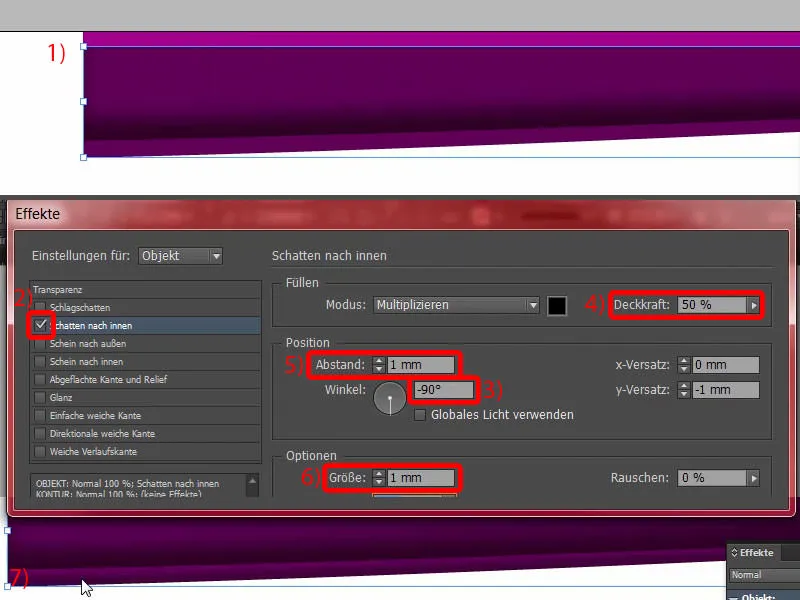800x600 pixels.
Task: Click the Größe 1 mm field
Action: pos(421,478)
